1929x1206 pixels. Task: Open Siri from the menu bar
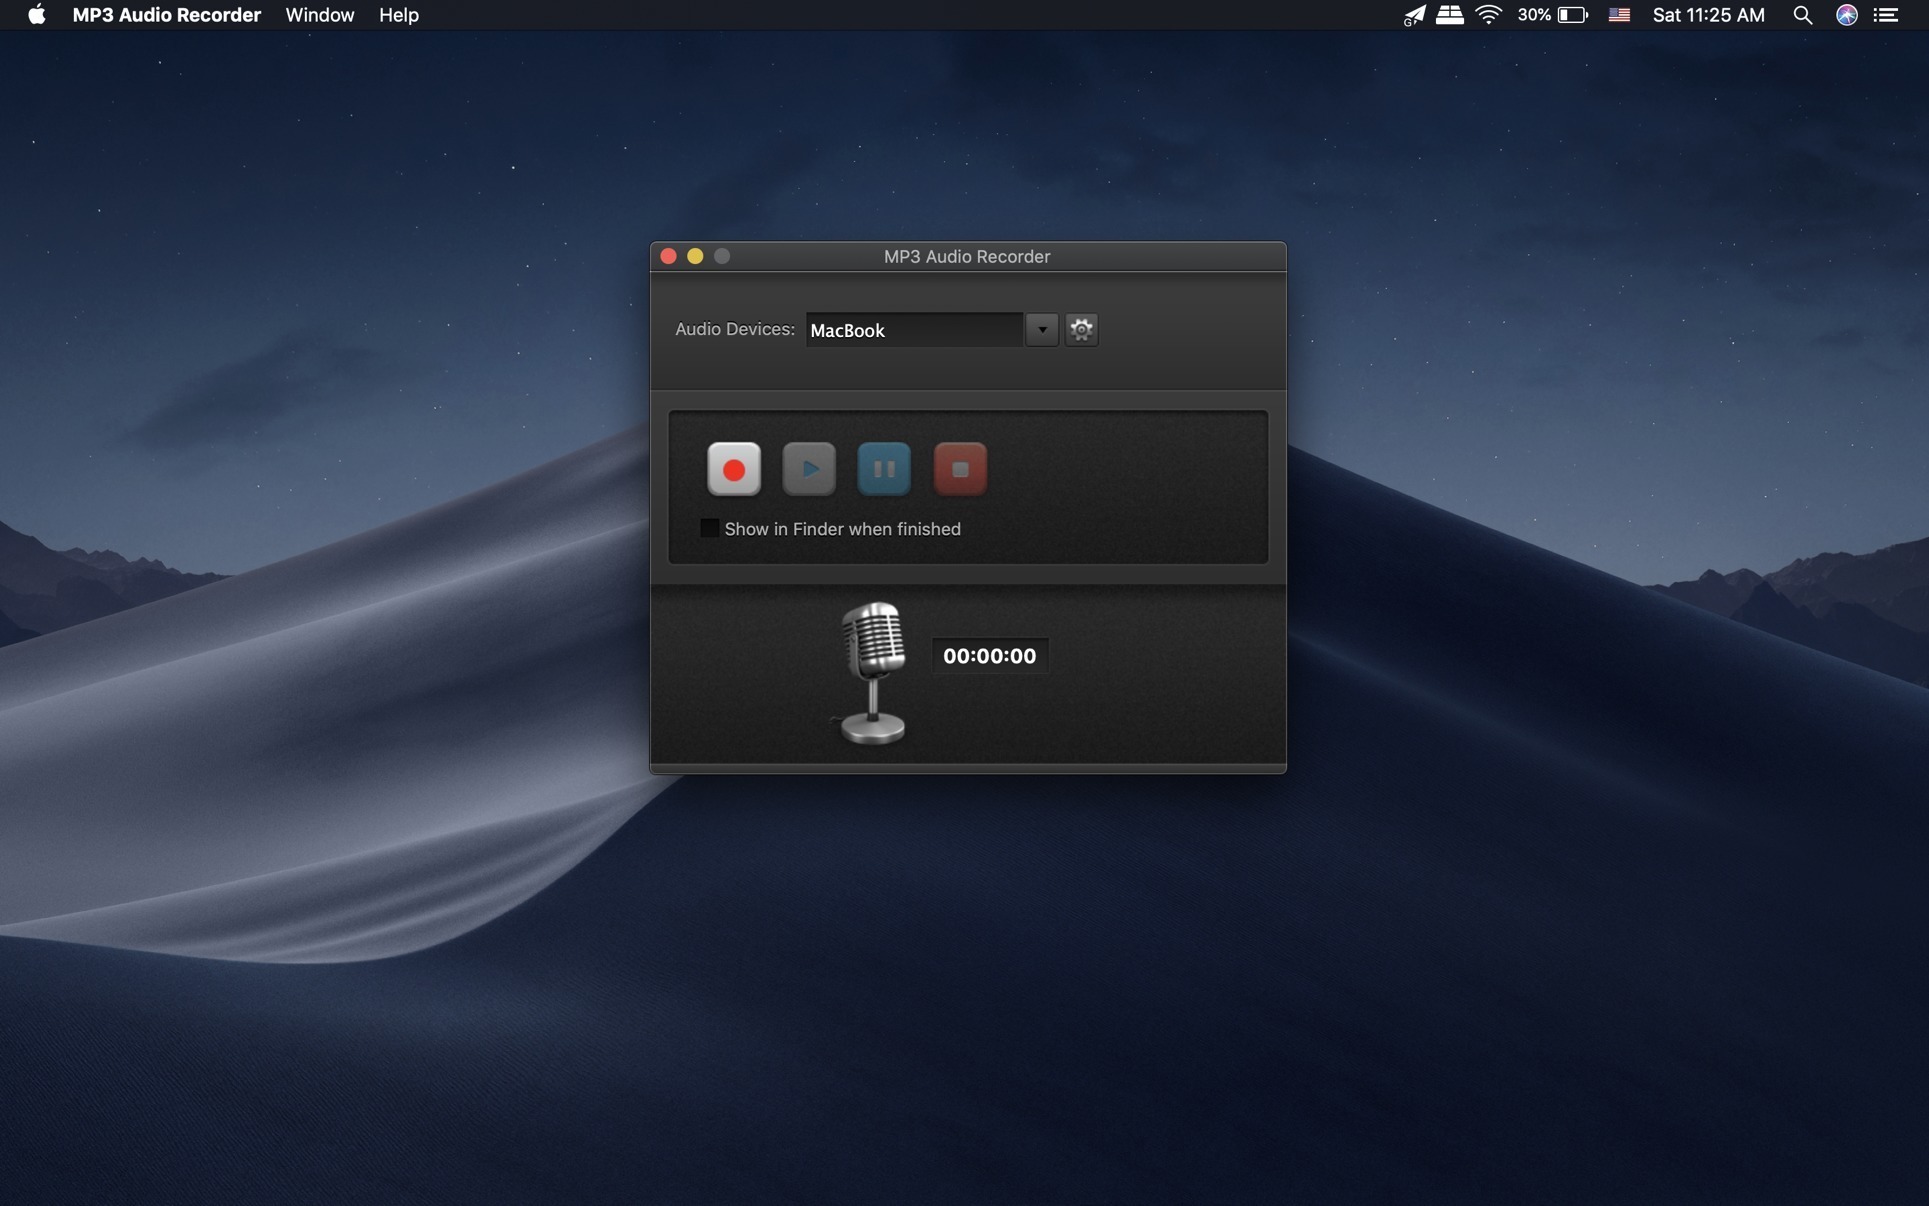[1846, 15]
